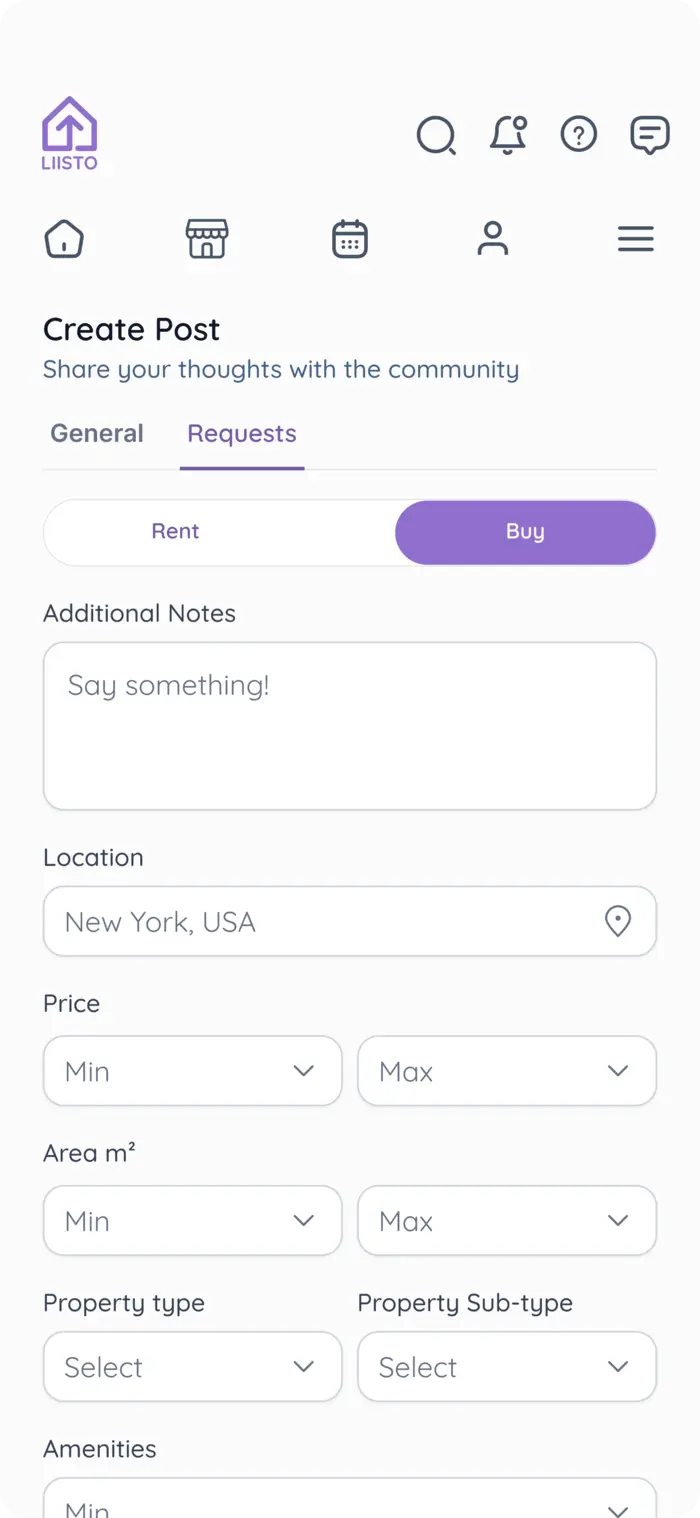Image resolution: width=700 pixels, height=1518 pixels.
Task: Expand the Price Min dropdown
Action: tap(192, 1071)
